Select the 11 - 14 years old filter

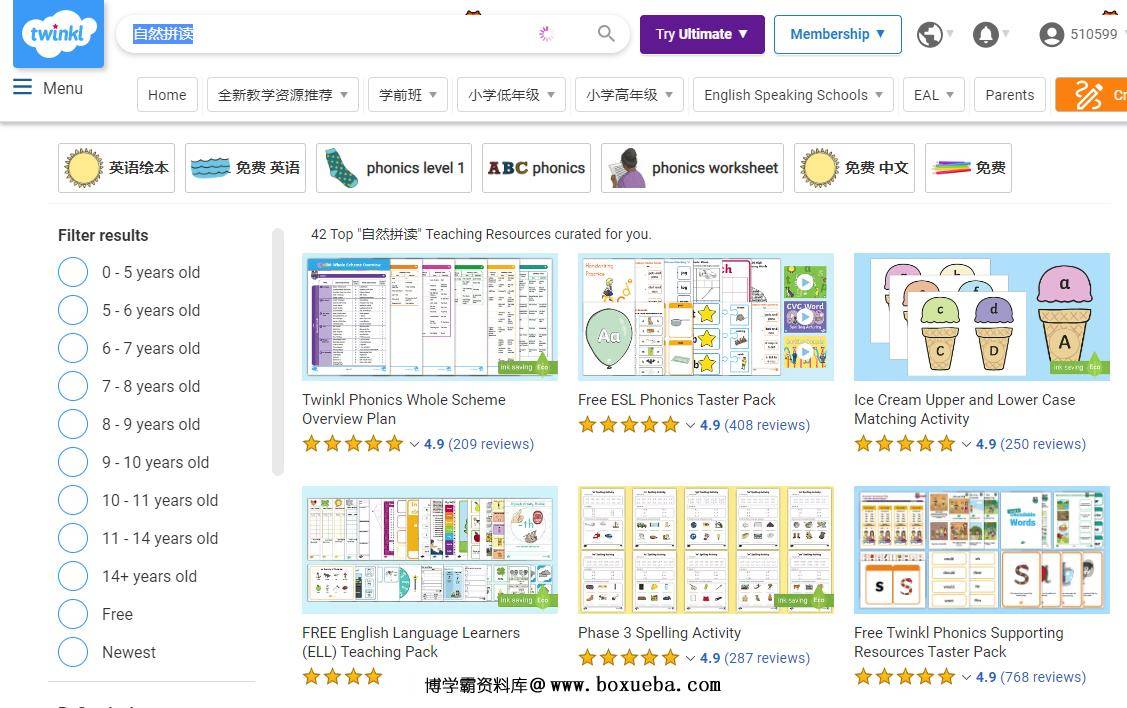[x=73, y=538]
